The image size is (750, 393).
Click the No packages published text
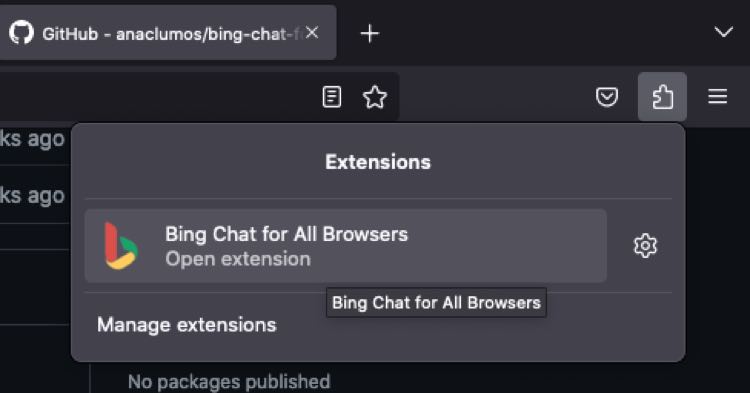[229, 382]
